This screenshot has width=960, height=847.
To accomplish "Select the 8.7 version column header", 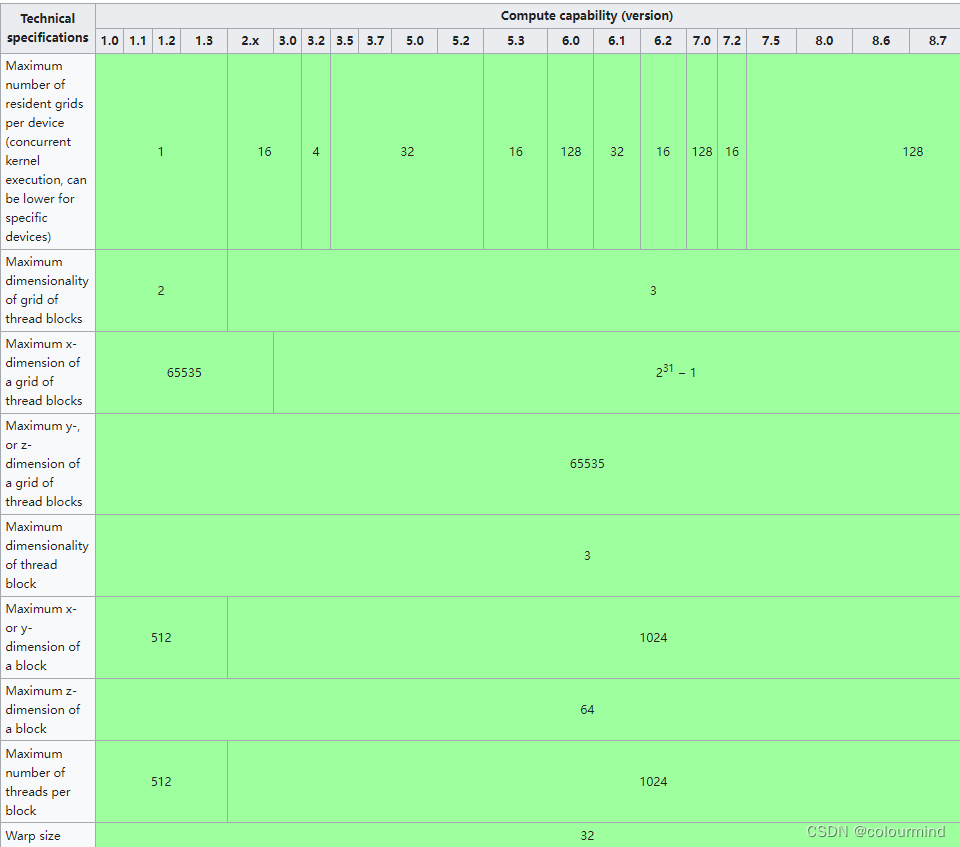I will click(937, 41).
